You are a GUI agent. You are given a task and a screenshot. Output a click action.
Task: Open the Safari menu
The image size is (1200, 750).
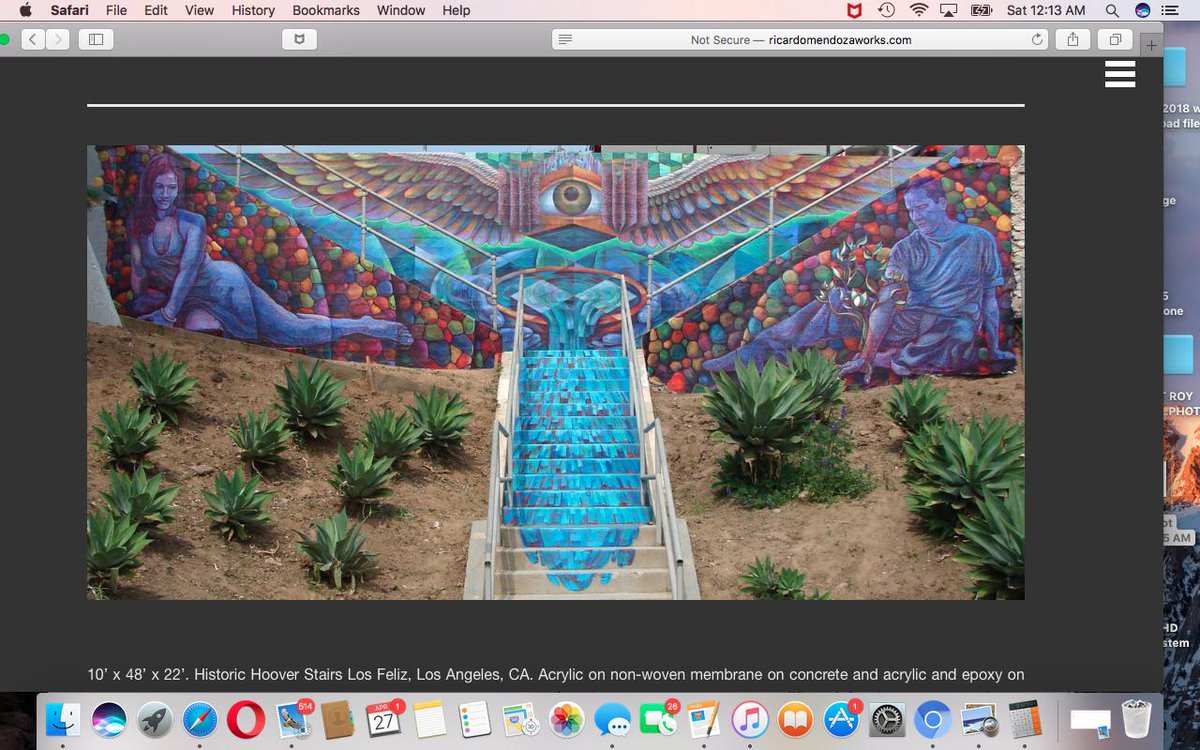[69, 10]
